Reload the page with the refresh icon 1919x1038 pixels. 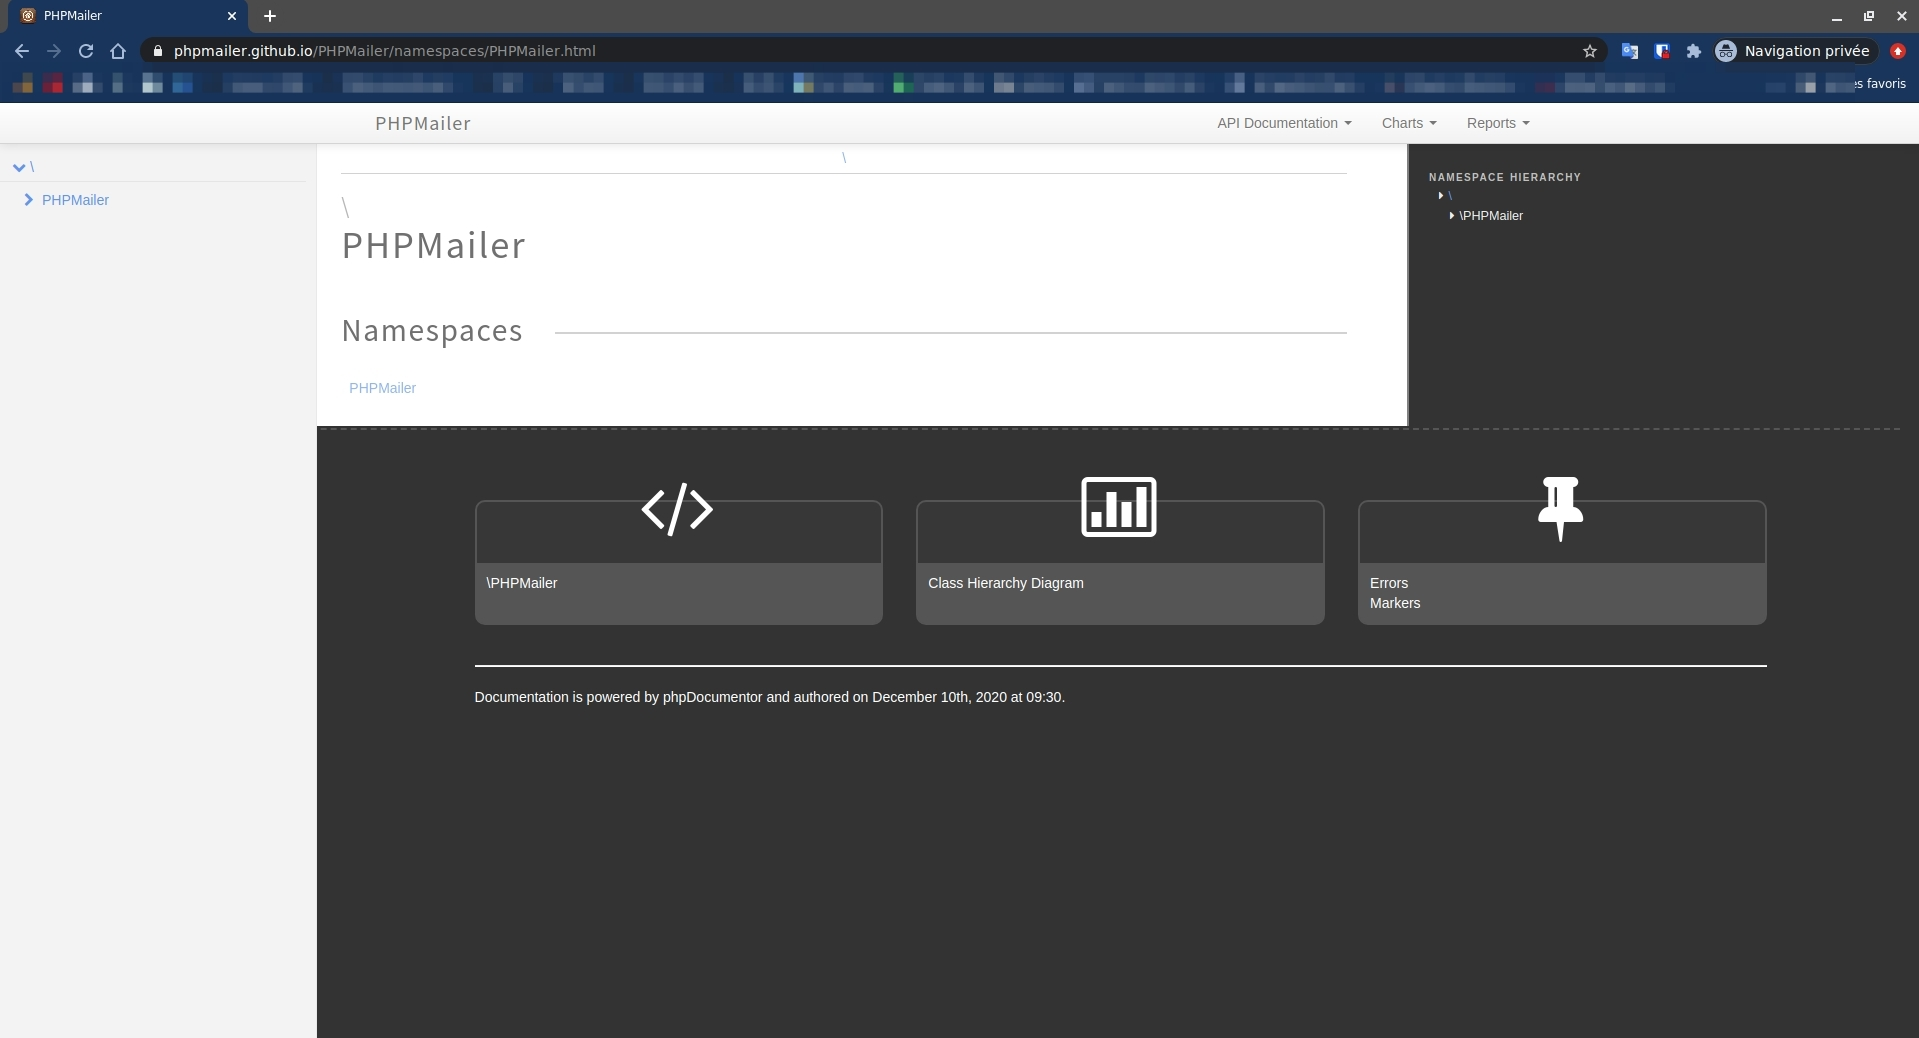pyautogui.click(x=86, y=51)
